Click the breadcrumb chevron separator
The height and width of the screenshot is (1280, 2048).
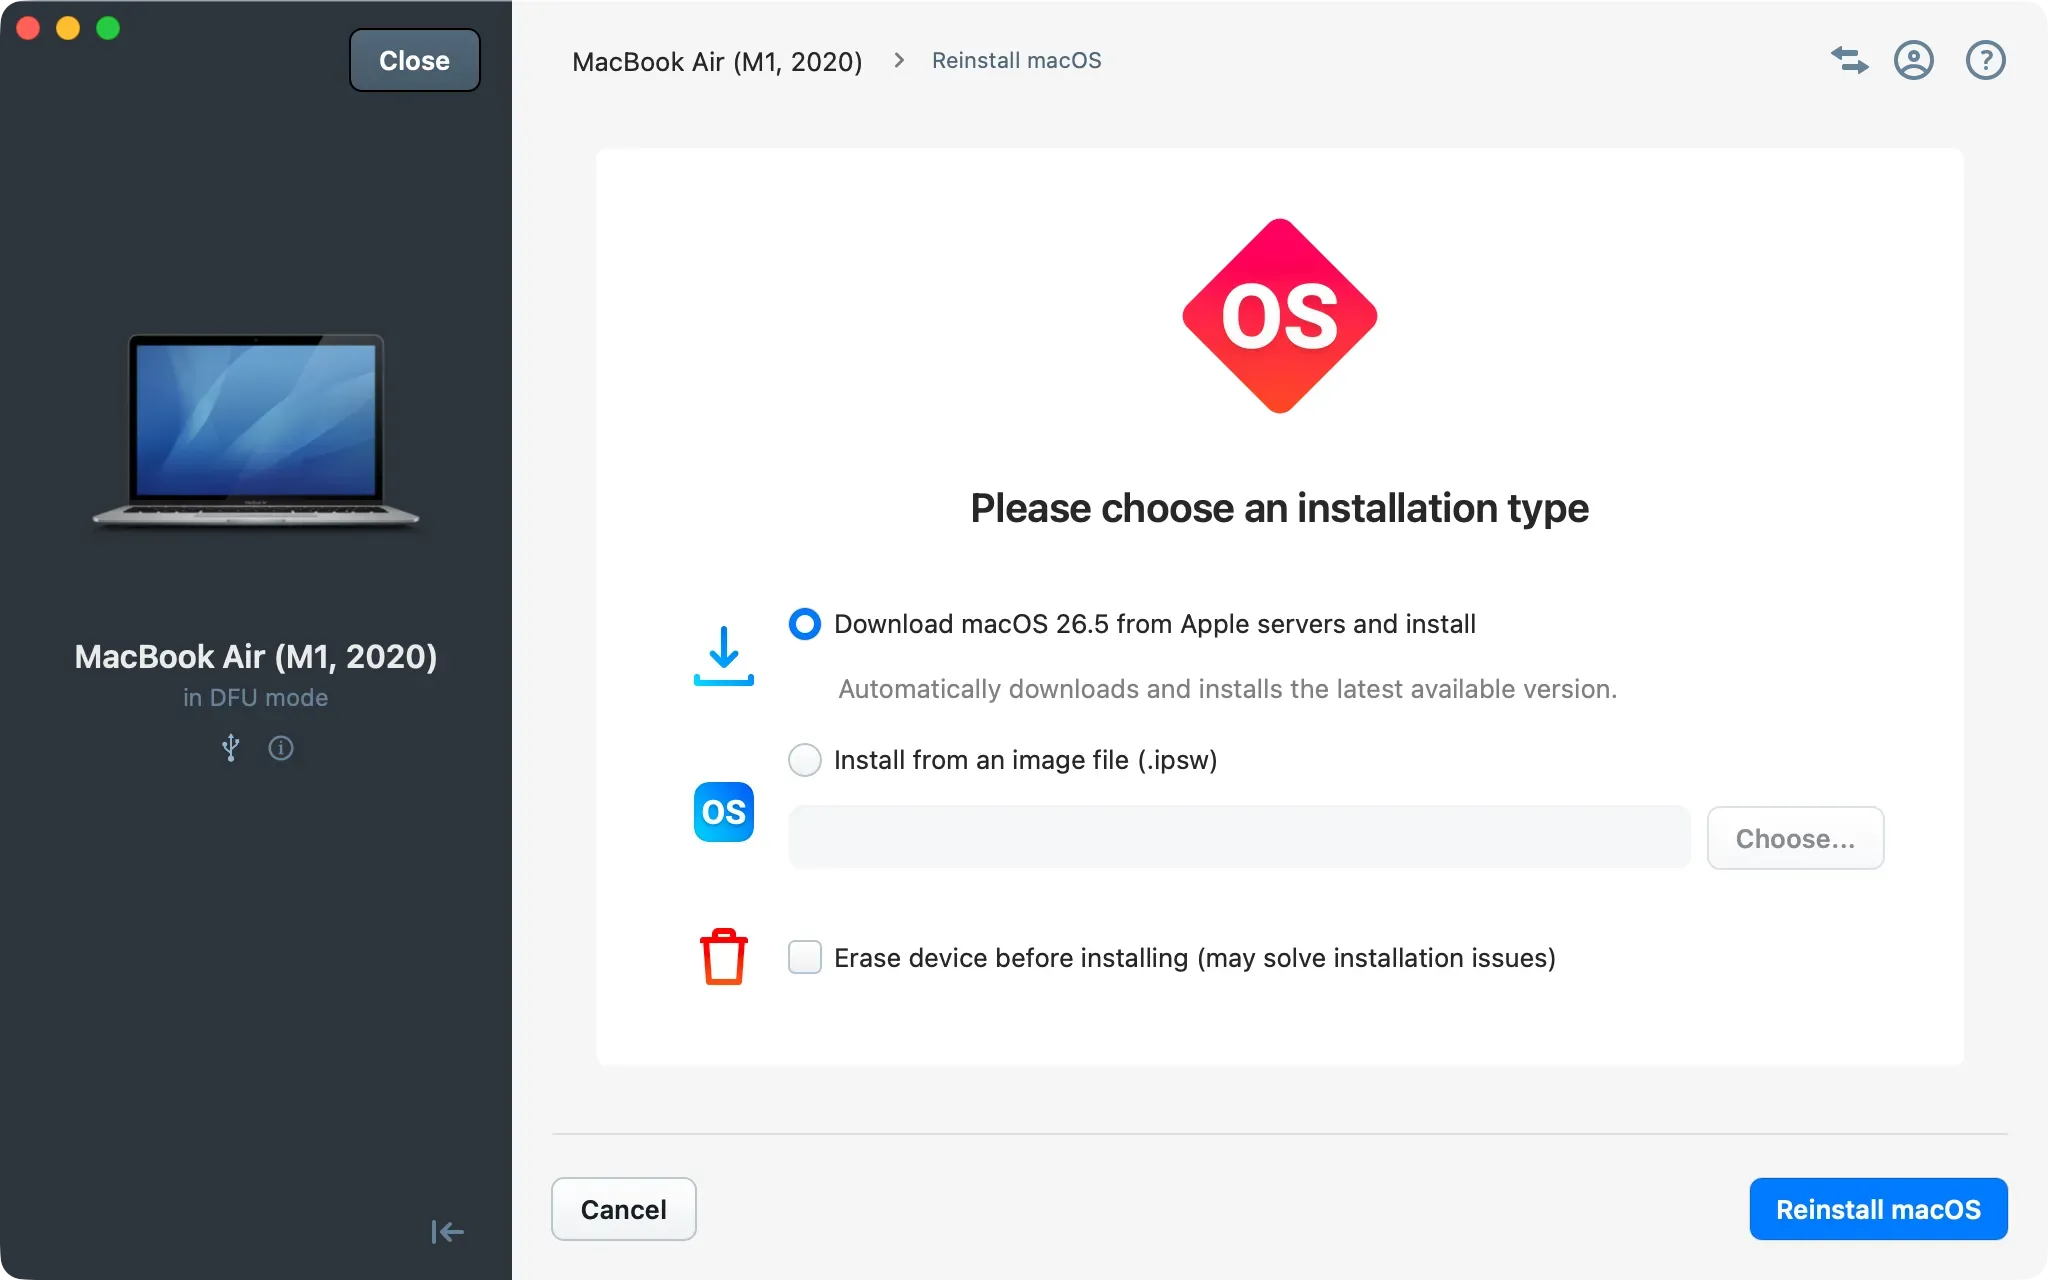click(899, 60)
